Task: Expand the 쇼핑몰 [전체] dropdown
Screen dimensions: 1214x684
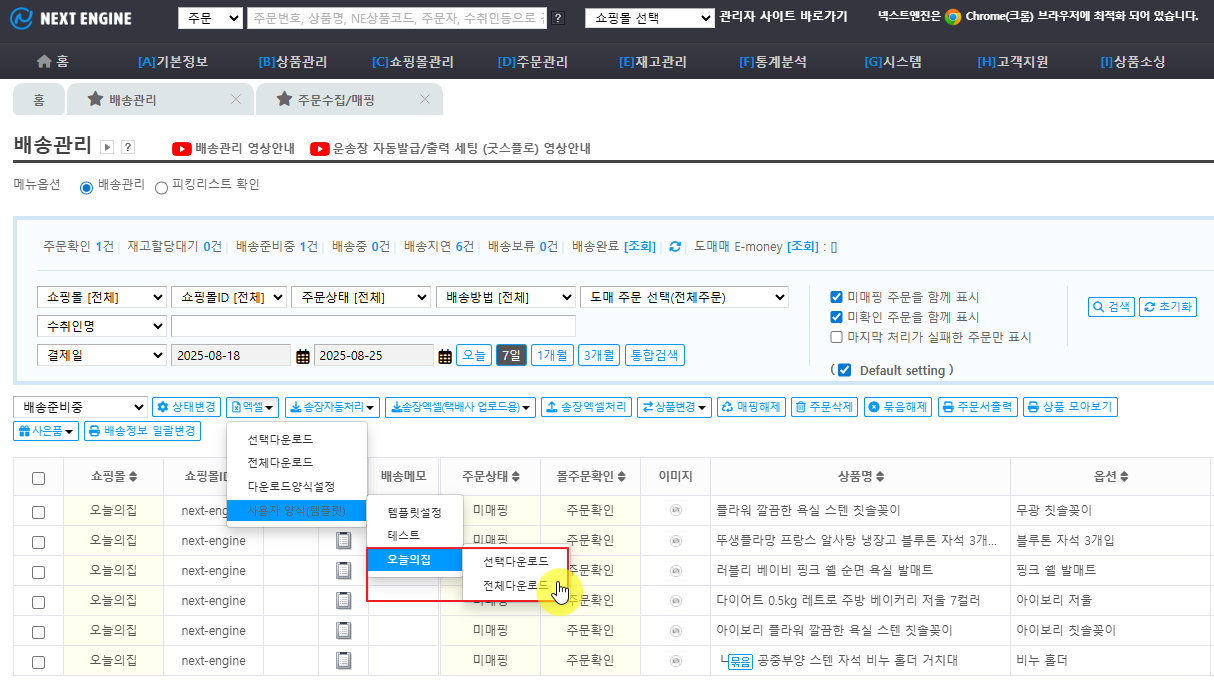Action: 101,297
